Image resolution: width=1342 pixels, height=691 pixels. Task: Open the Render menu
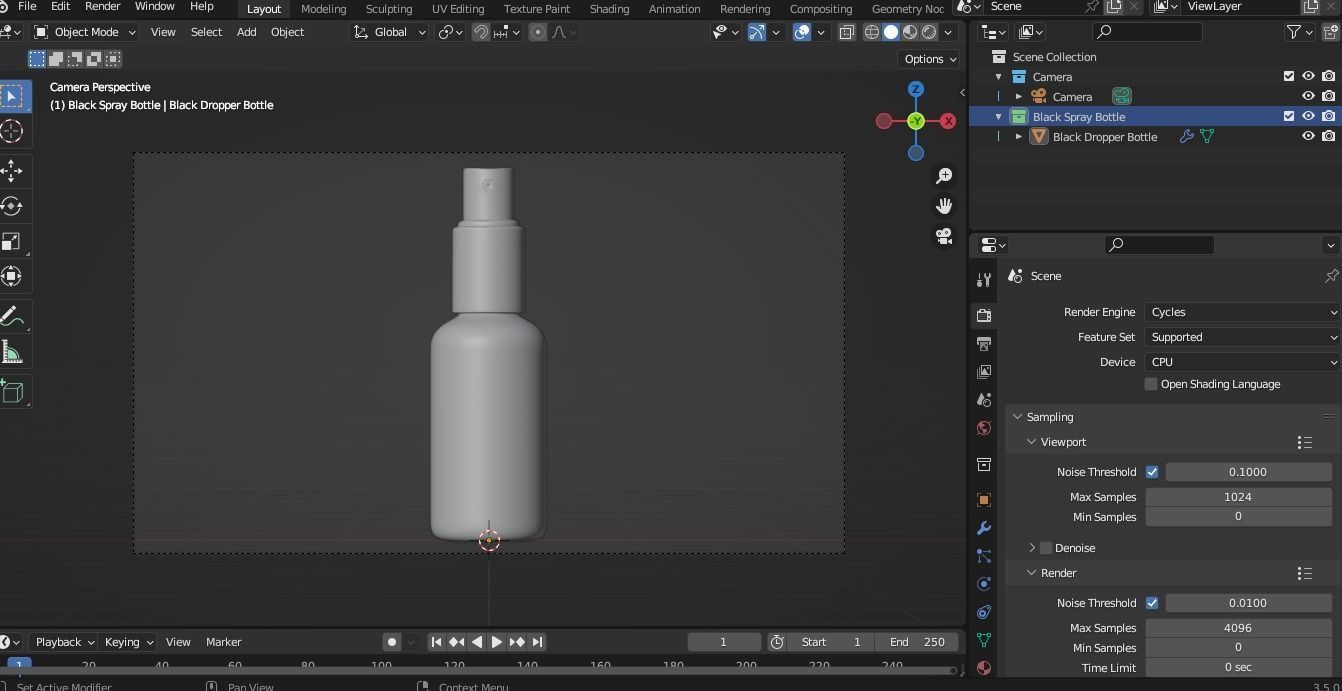click(102, 6)
